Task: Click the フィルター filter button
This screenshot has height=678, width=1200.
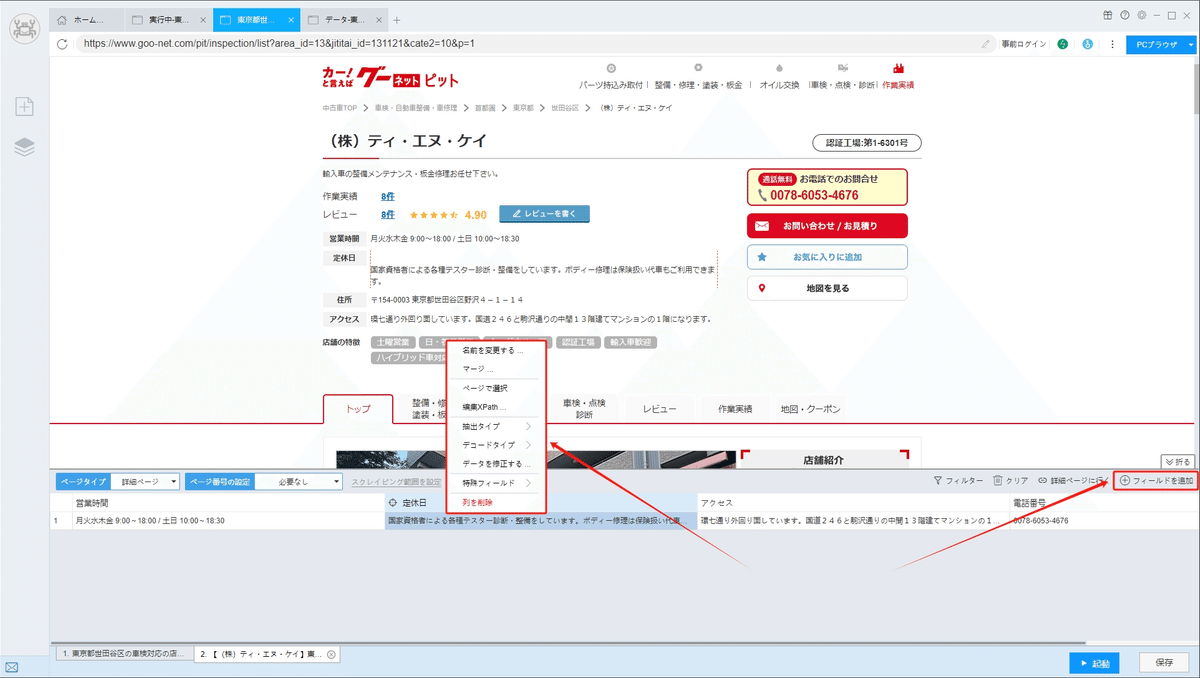Action: click(958, 481)
